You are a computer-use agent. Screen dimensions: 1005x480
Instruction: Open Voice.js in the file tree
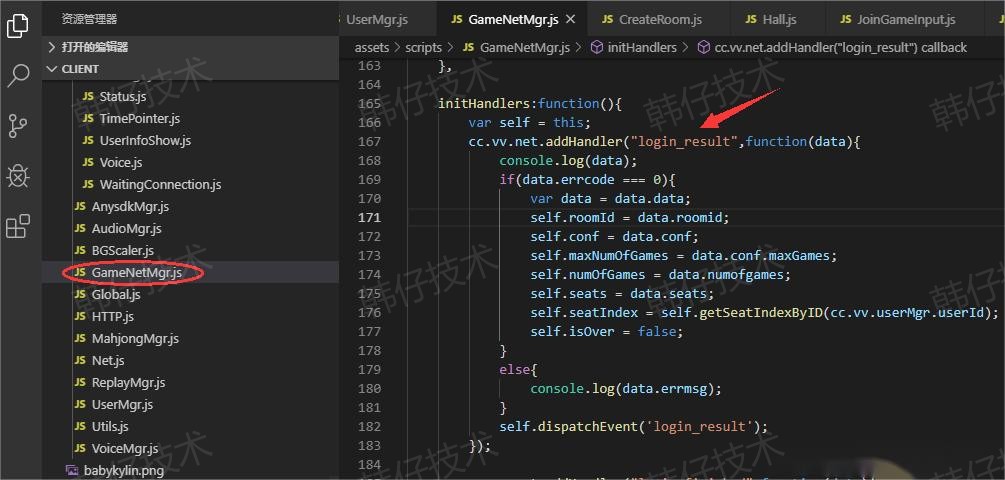point(190,163)
